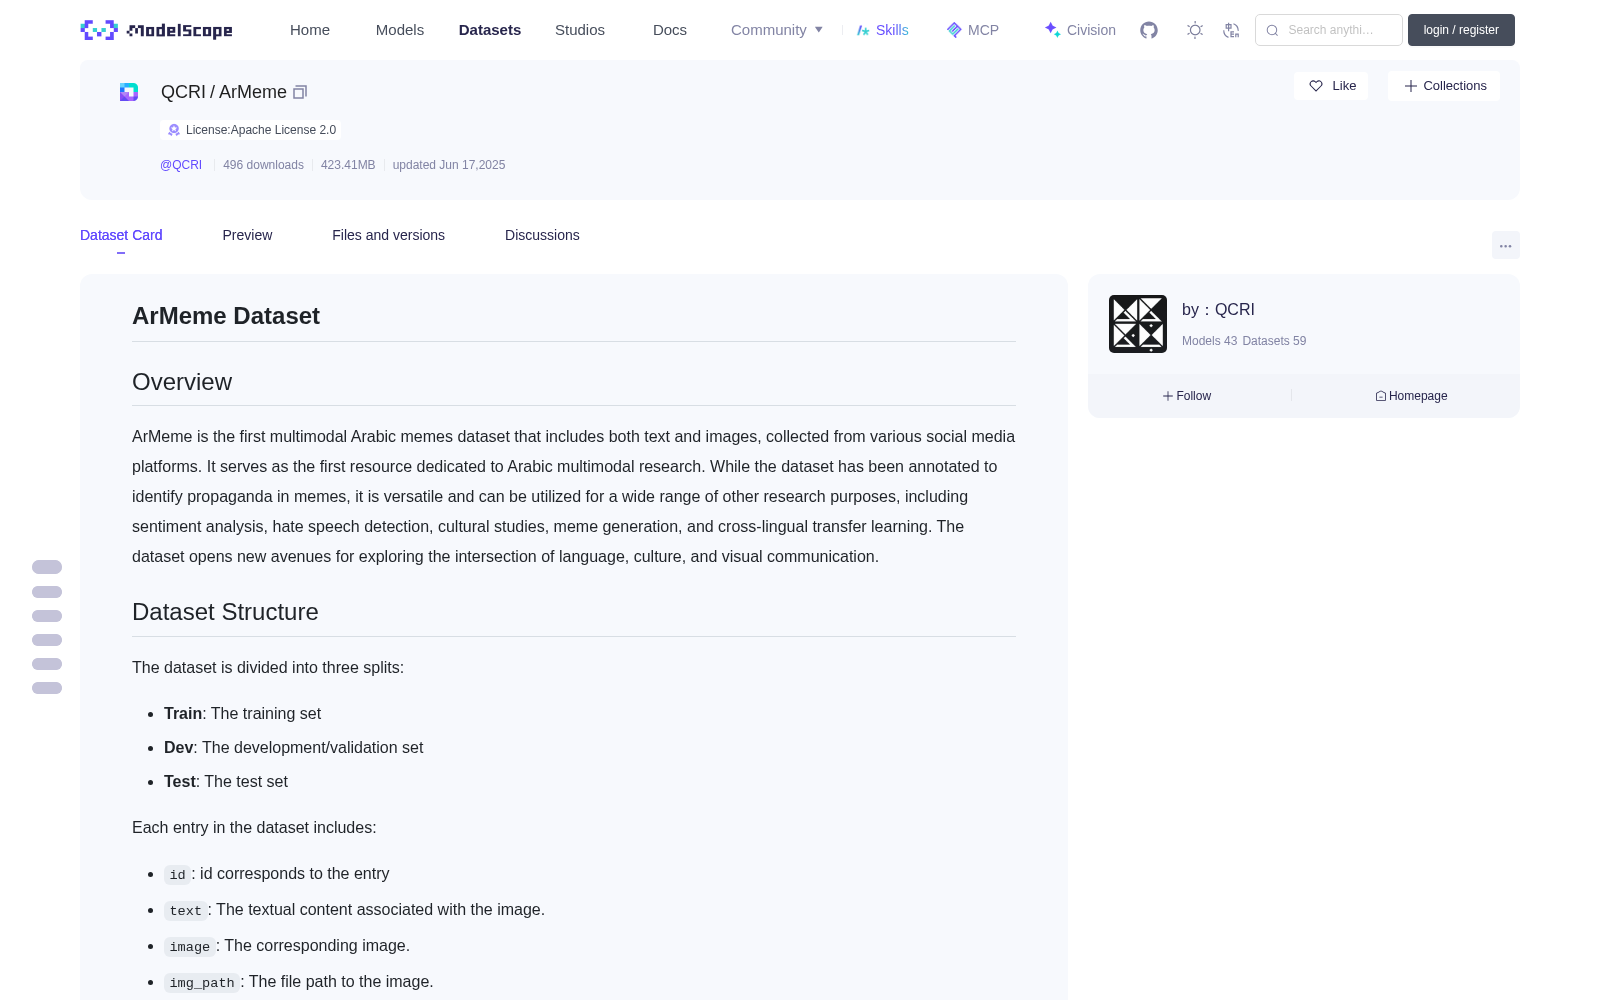Image resolution: width=1600 pixels, height=1000 pixels.
Task: Open the Models section
Action: click(400, 30)
